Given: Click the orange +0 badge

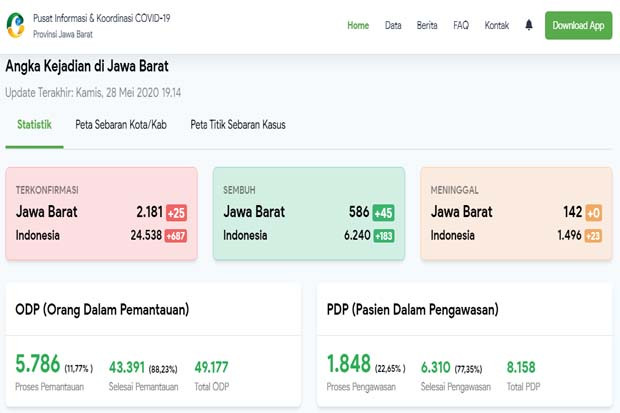Looking at the screenshot, I should (594, 213).
